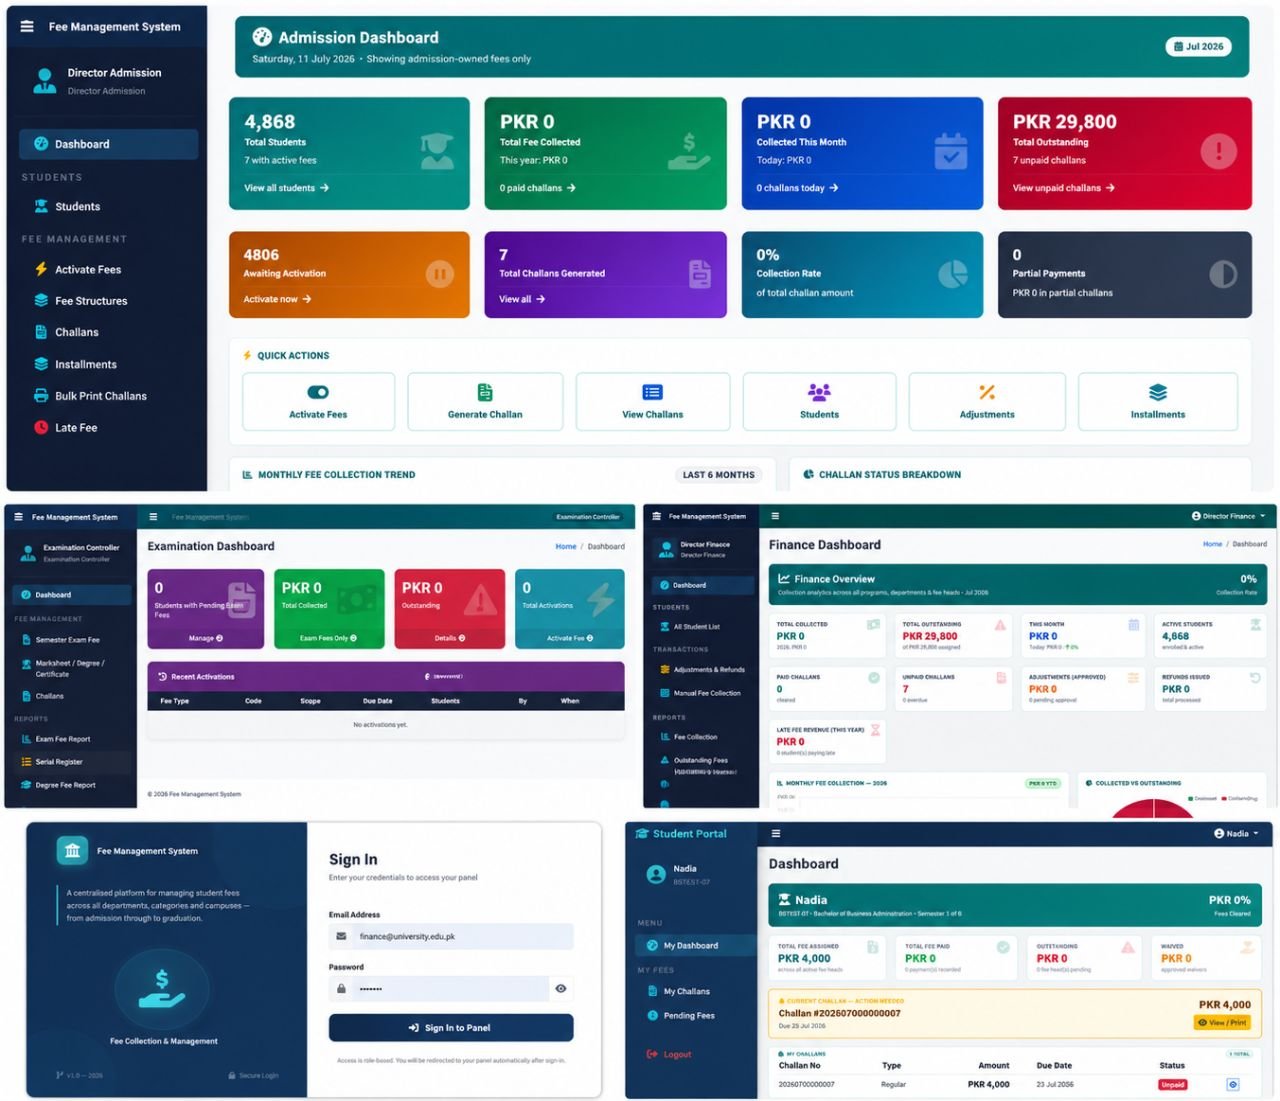
Task: Click 0 paid challans link
Action: click(537, 188)
